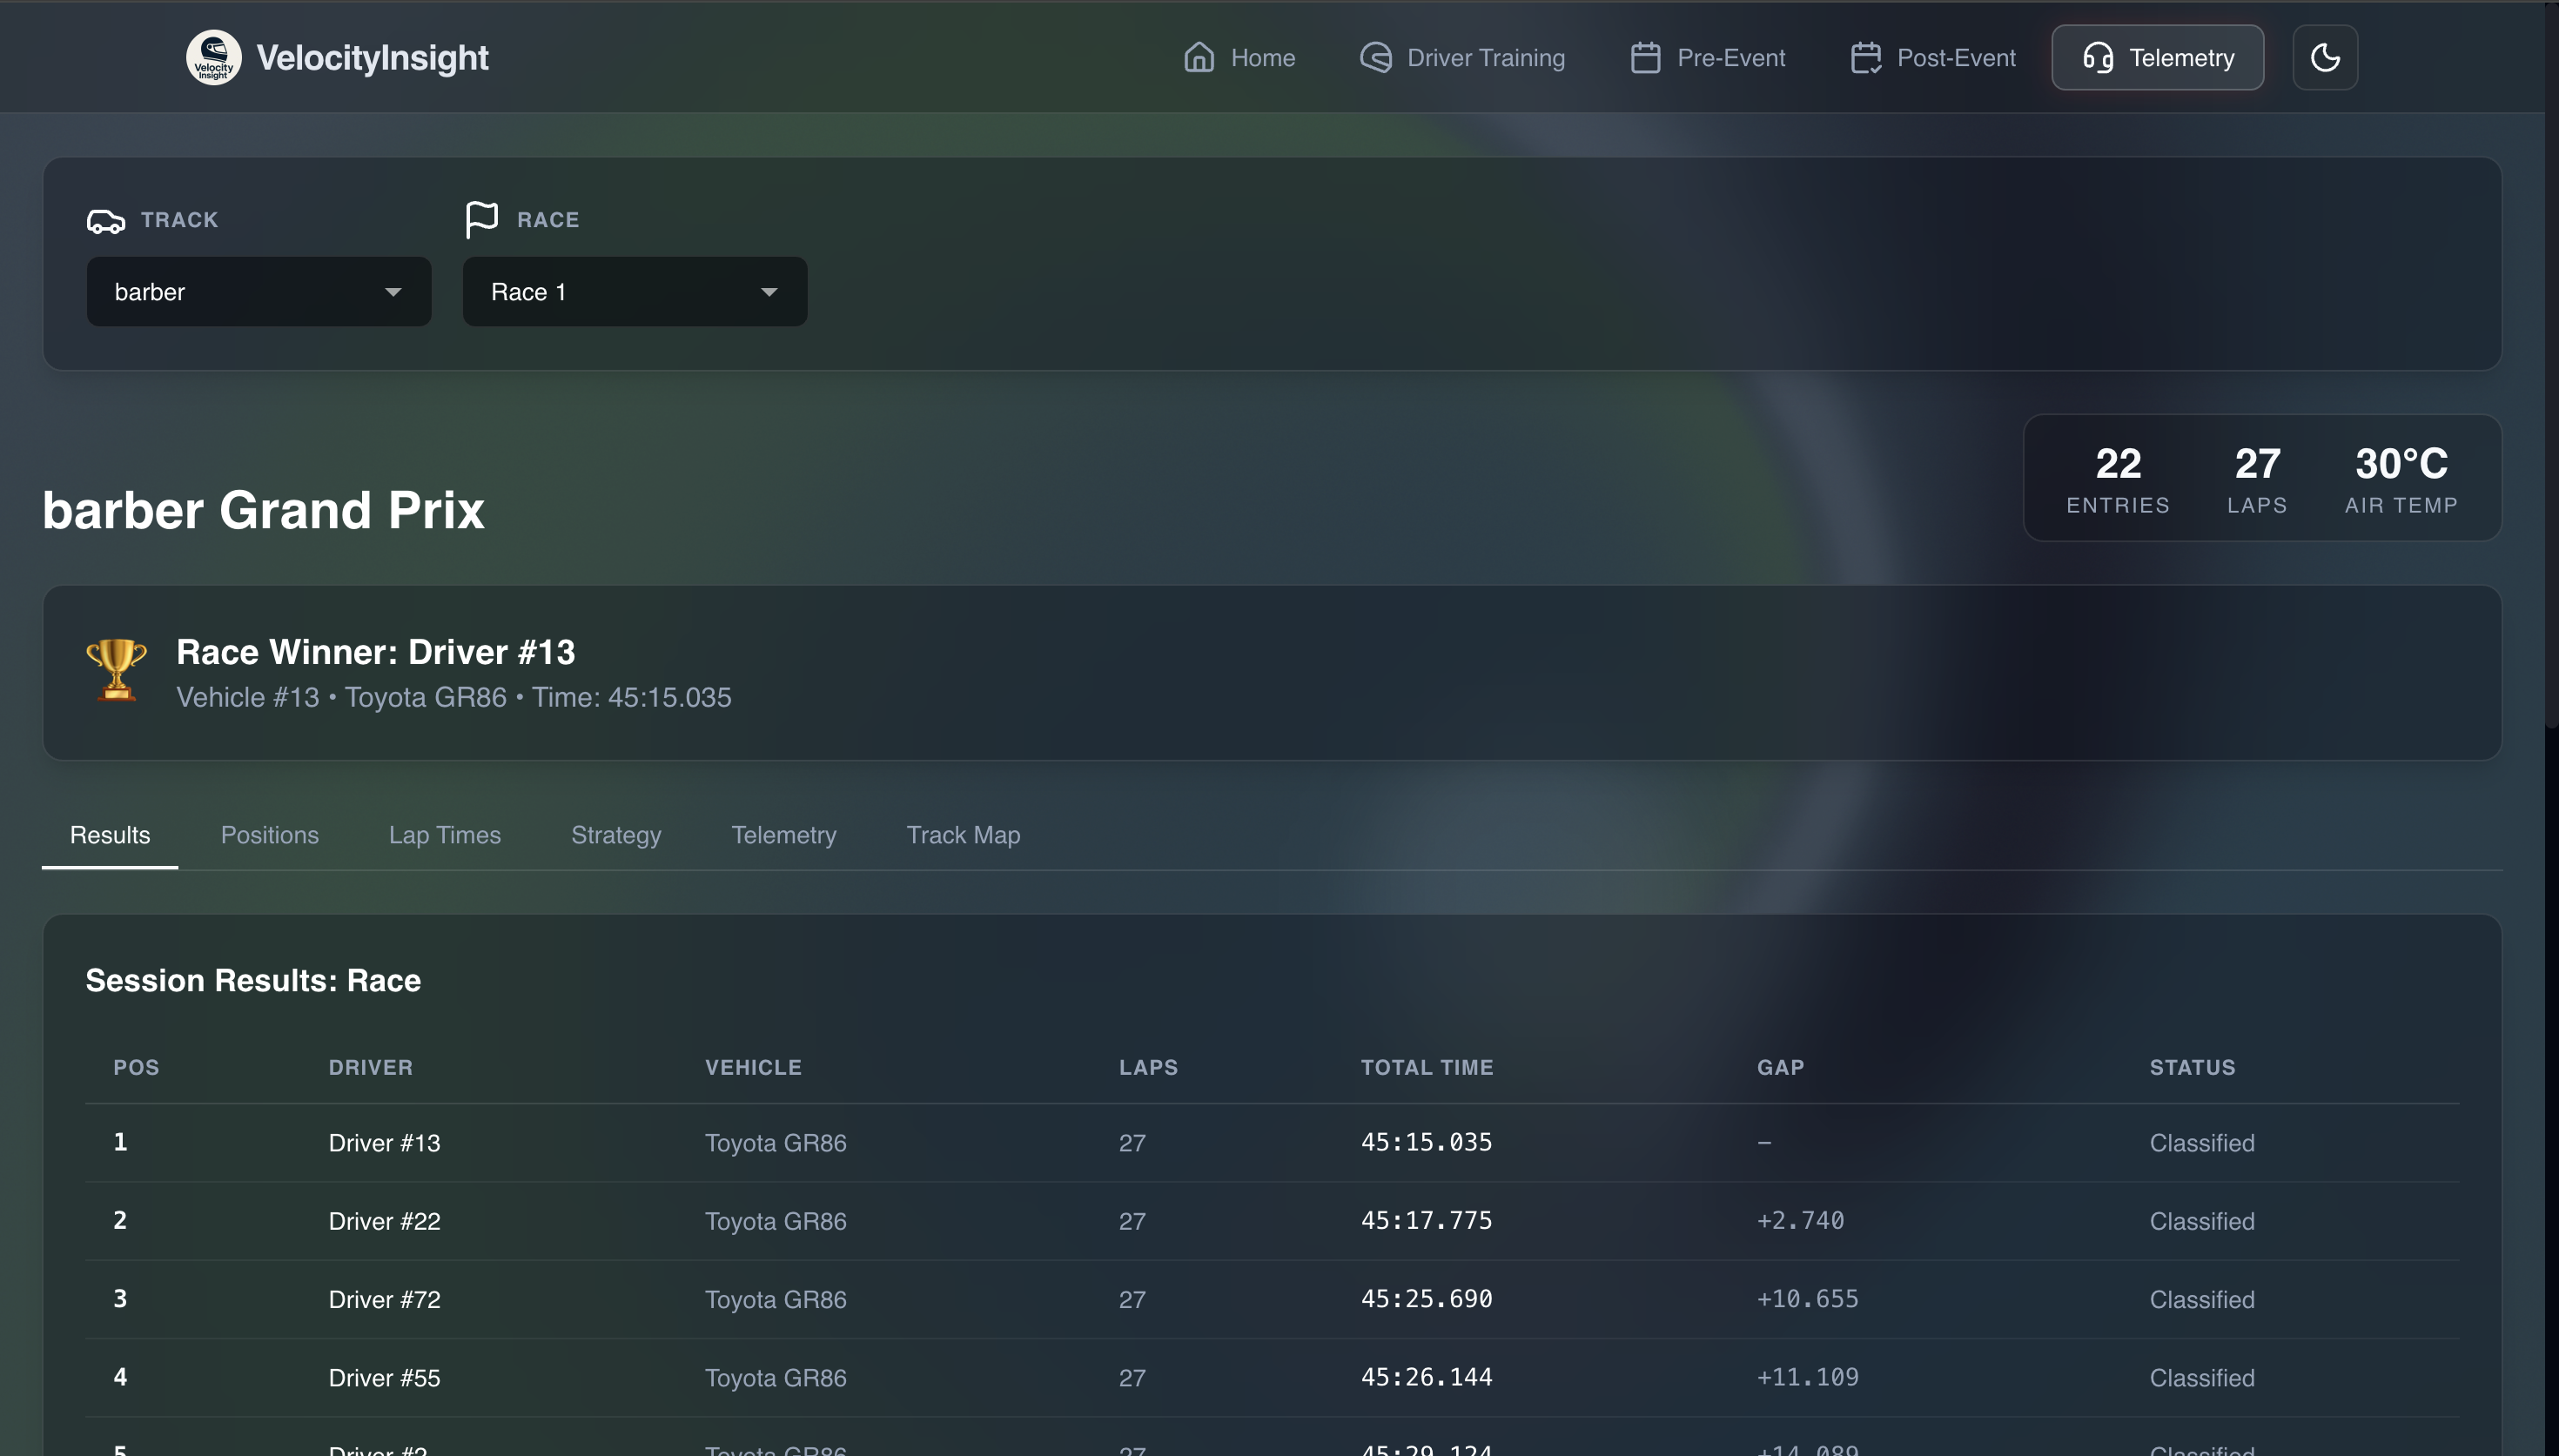2559x1456 pixels.
Task: Open the Strategy tab
Action: pyautogui.click(x=615, y=835)
